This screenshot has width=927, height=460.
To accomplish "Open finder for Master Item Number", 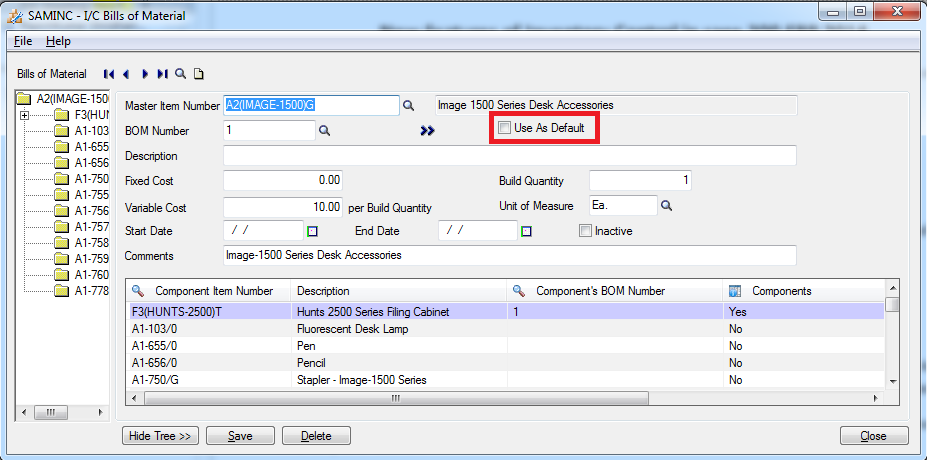I will pyautogui.click(x=409, y=105).
